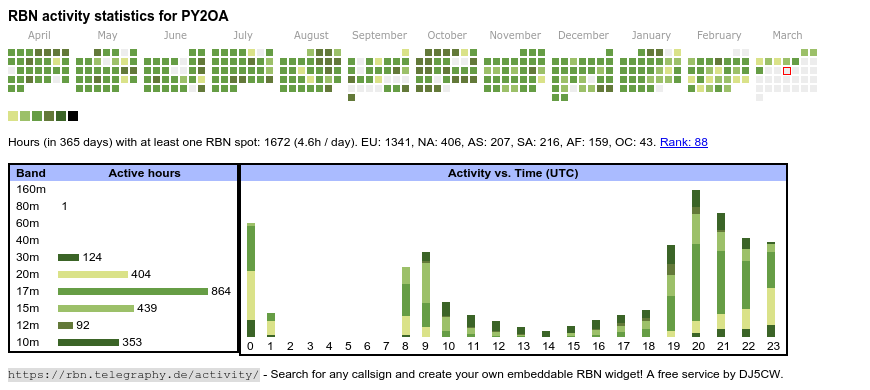
Task: Click the stacked bar for hour 8
Action: click(406, 302)
